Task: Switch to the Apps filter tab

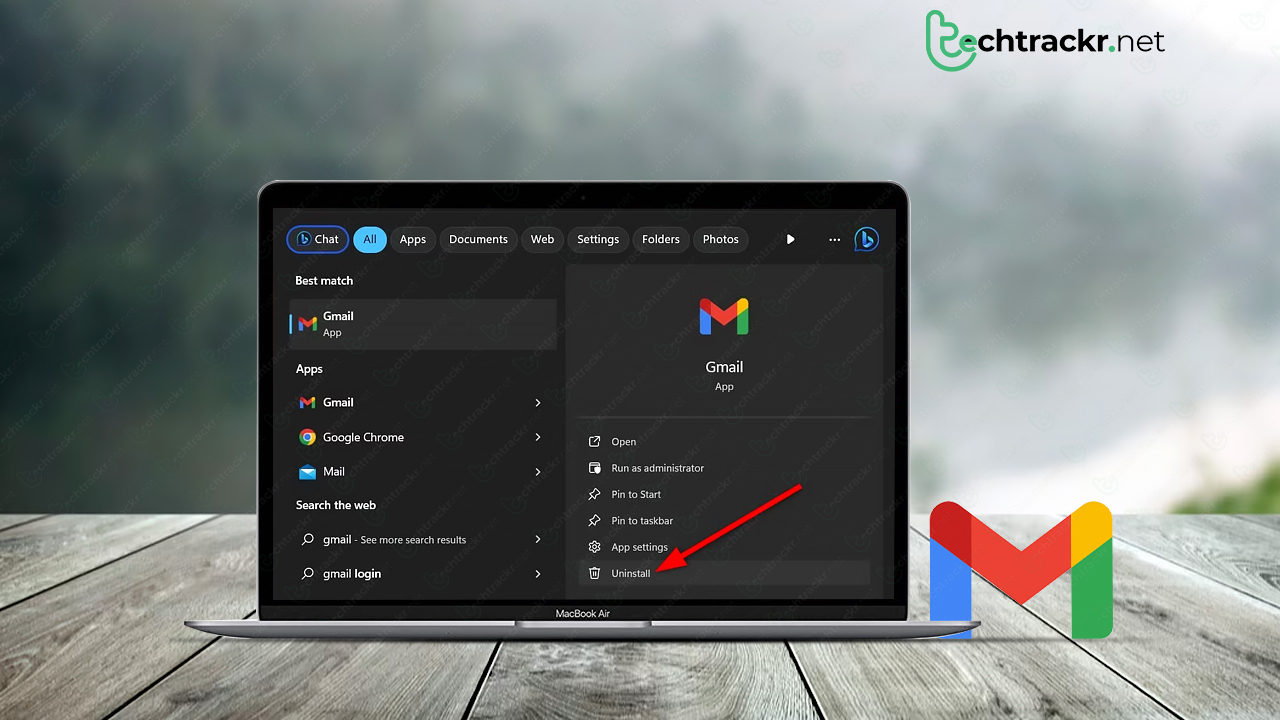Action: pos(413,239)
